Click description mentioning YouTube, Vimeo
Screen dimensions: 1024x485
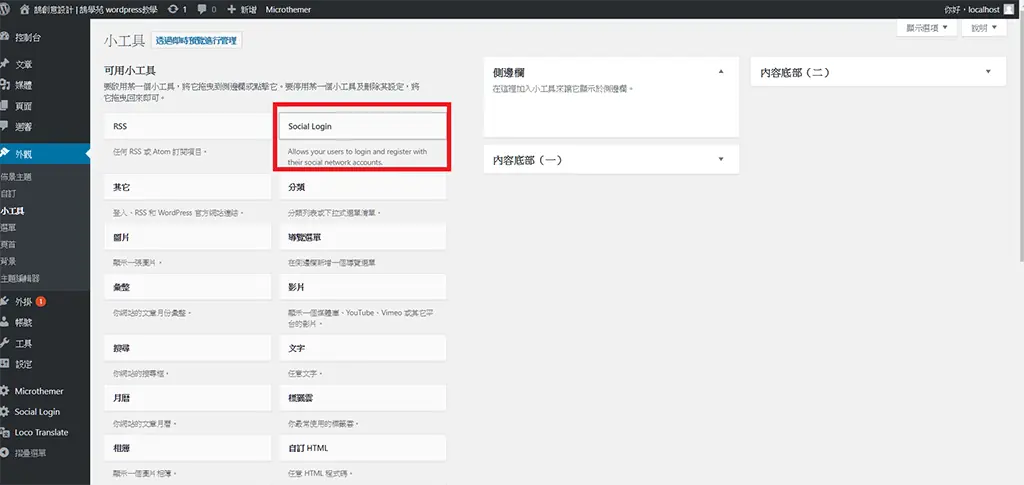361,318
